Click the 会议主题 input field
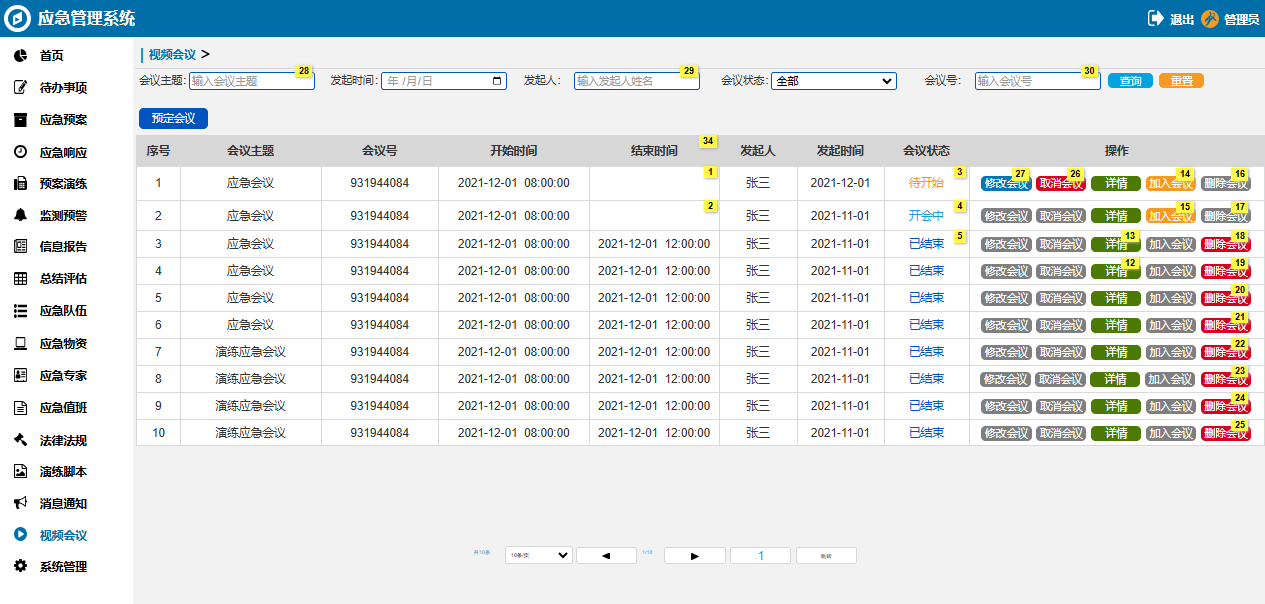This screenshot has width=1265, height=604. pos(252,81)
